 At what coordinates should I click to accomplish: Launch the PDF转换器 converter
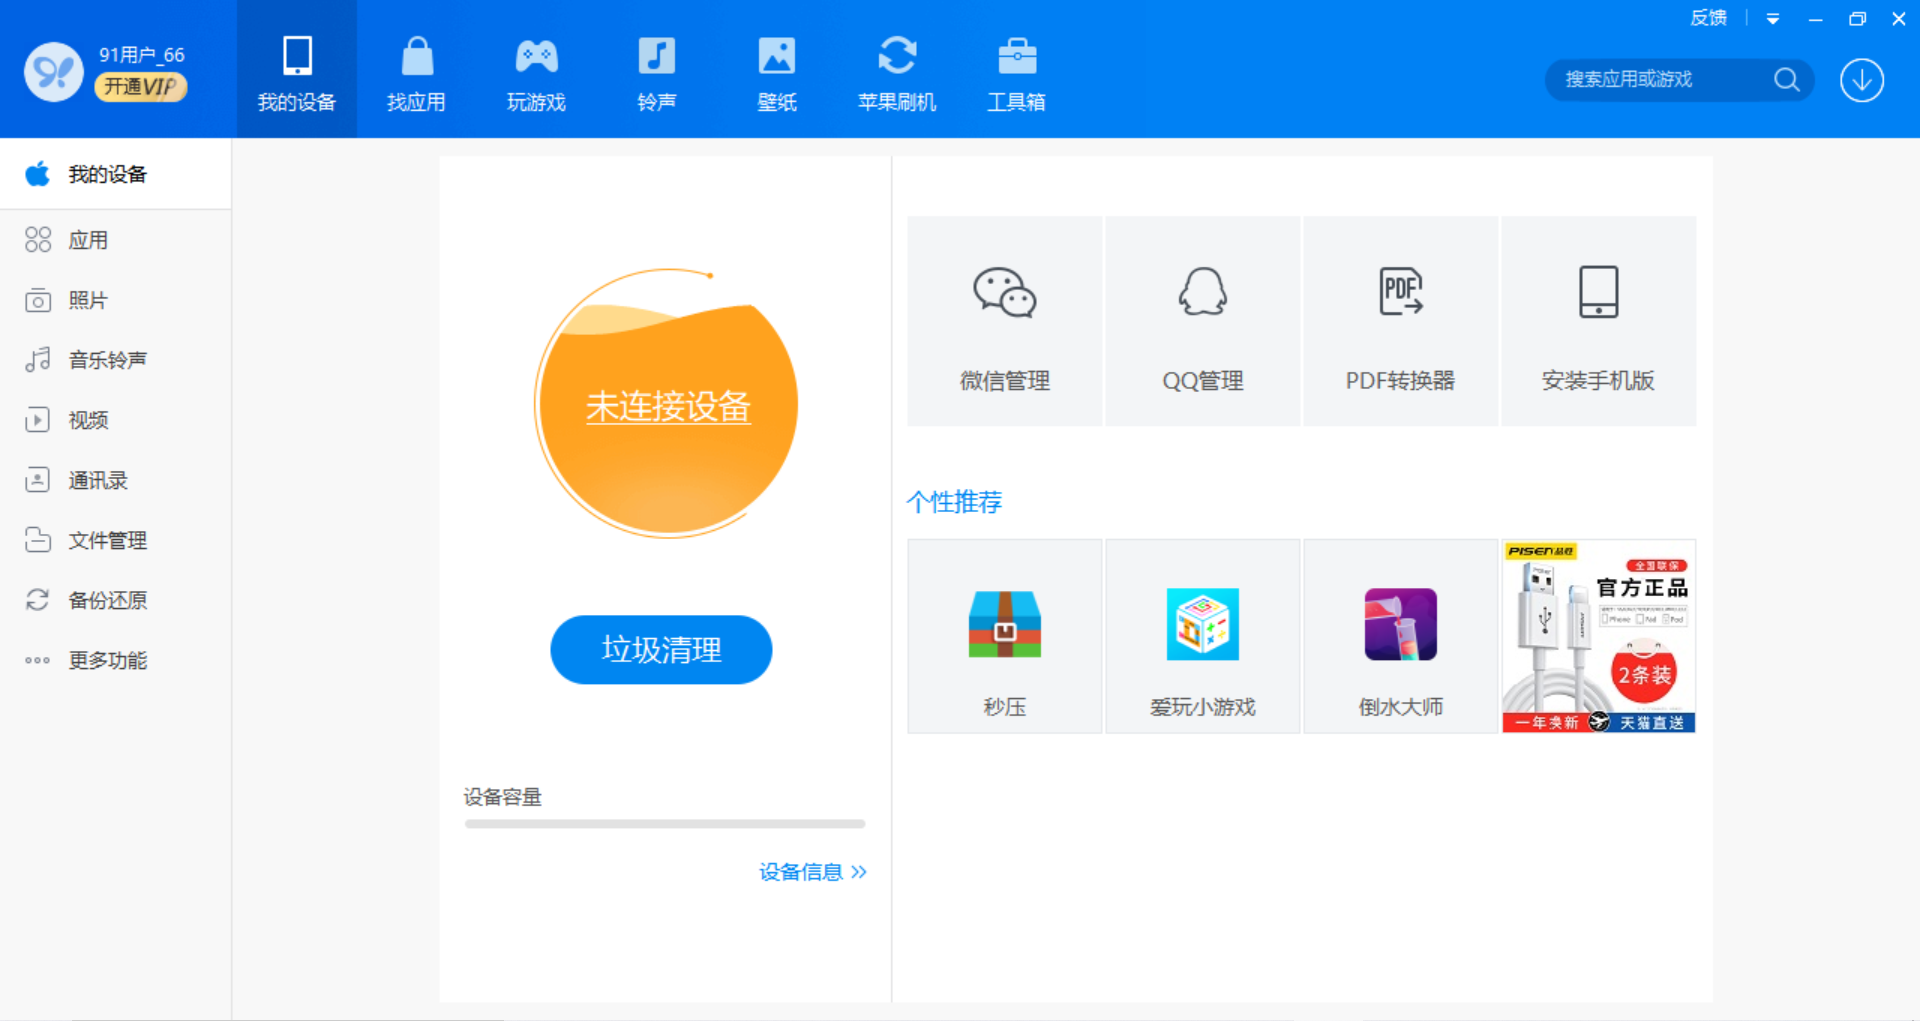[x=1400, y=320]
